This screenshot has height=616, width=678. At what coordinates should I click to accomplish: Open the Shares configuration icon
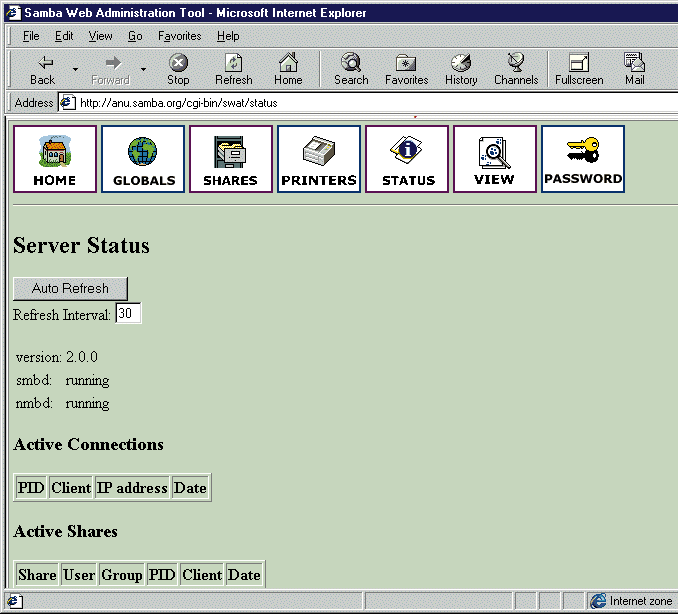(231, 159)
